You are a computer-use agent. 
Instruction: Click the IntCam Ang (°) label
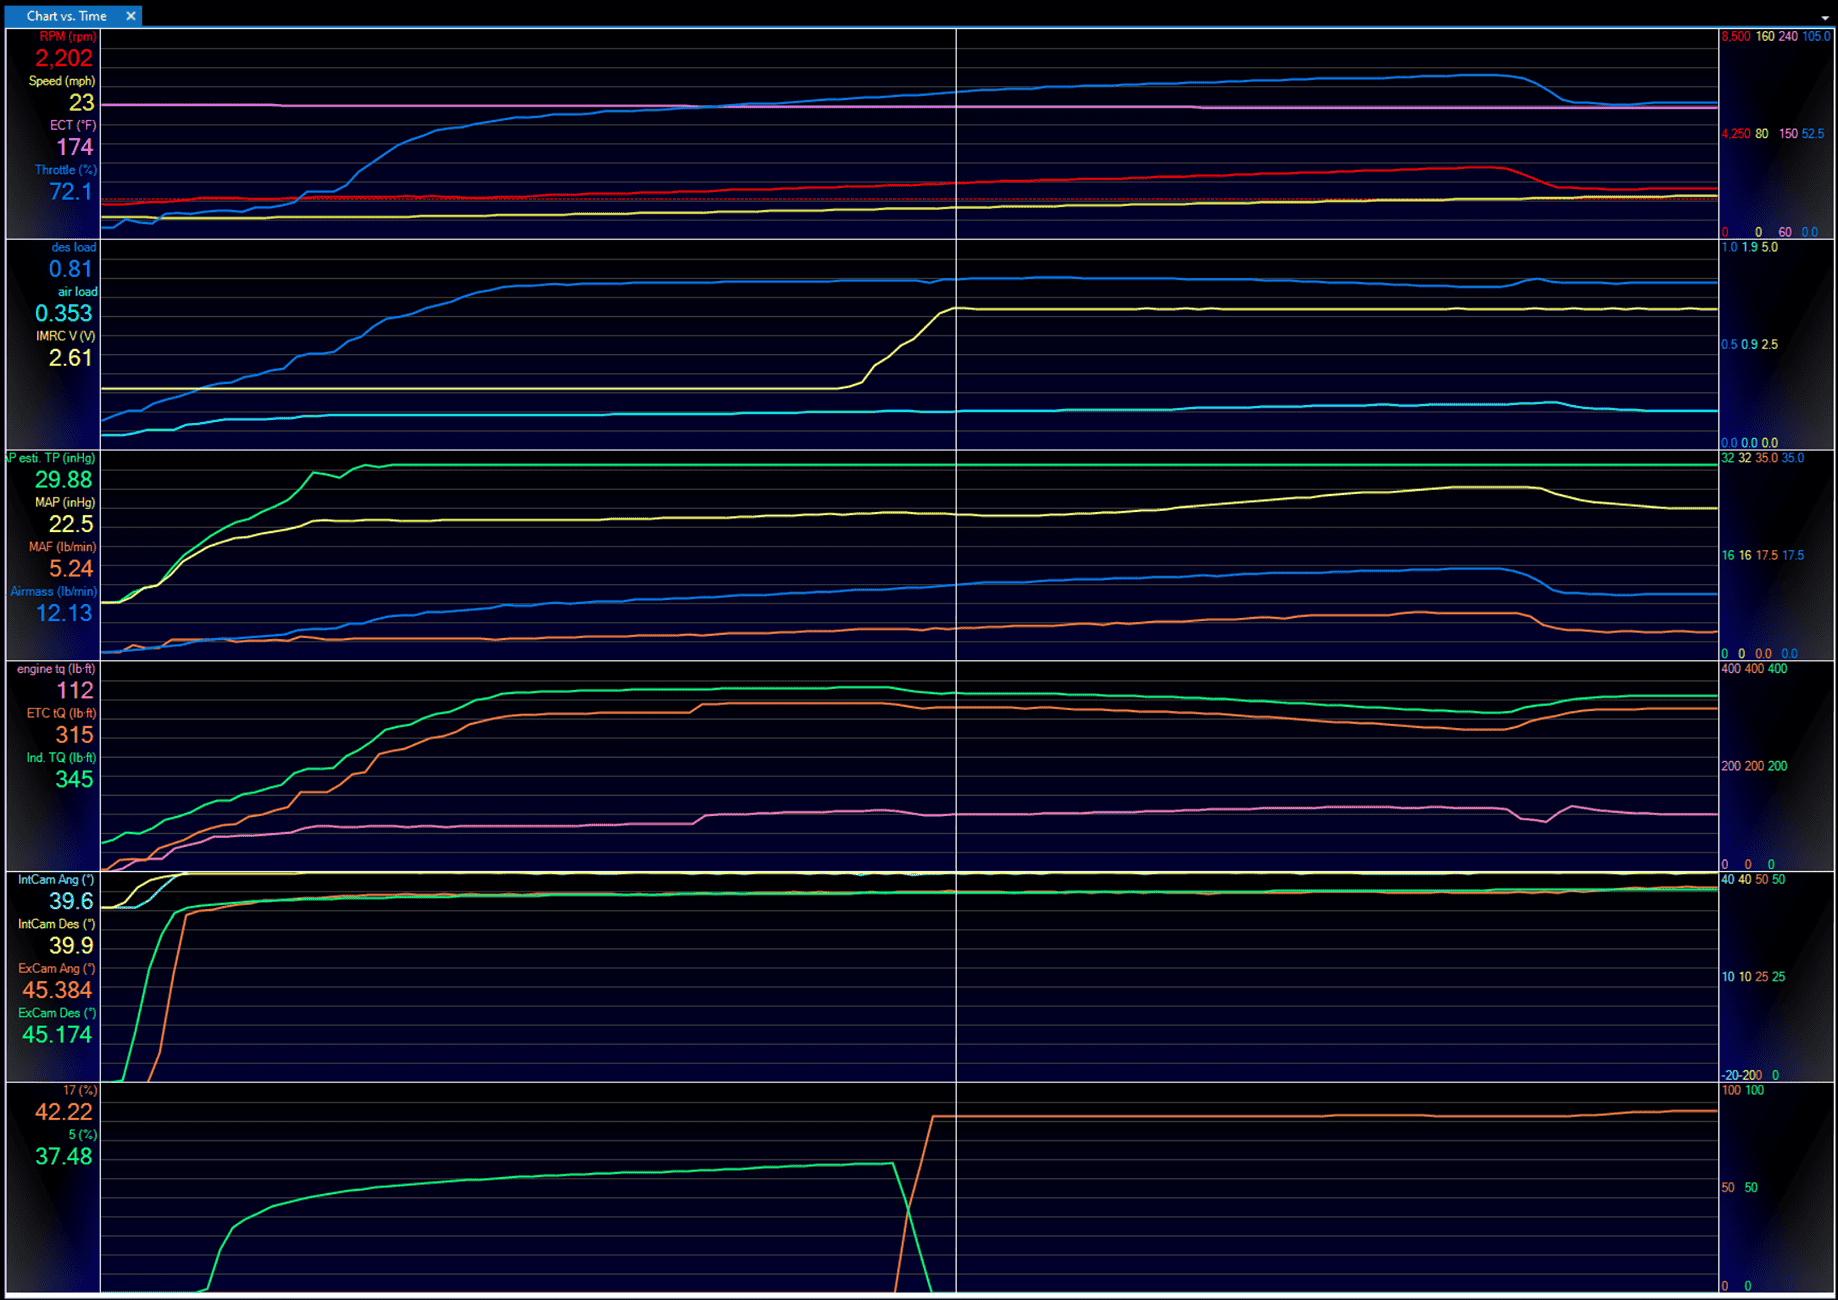(x=57, y=880)
